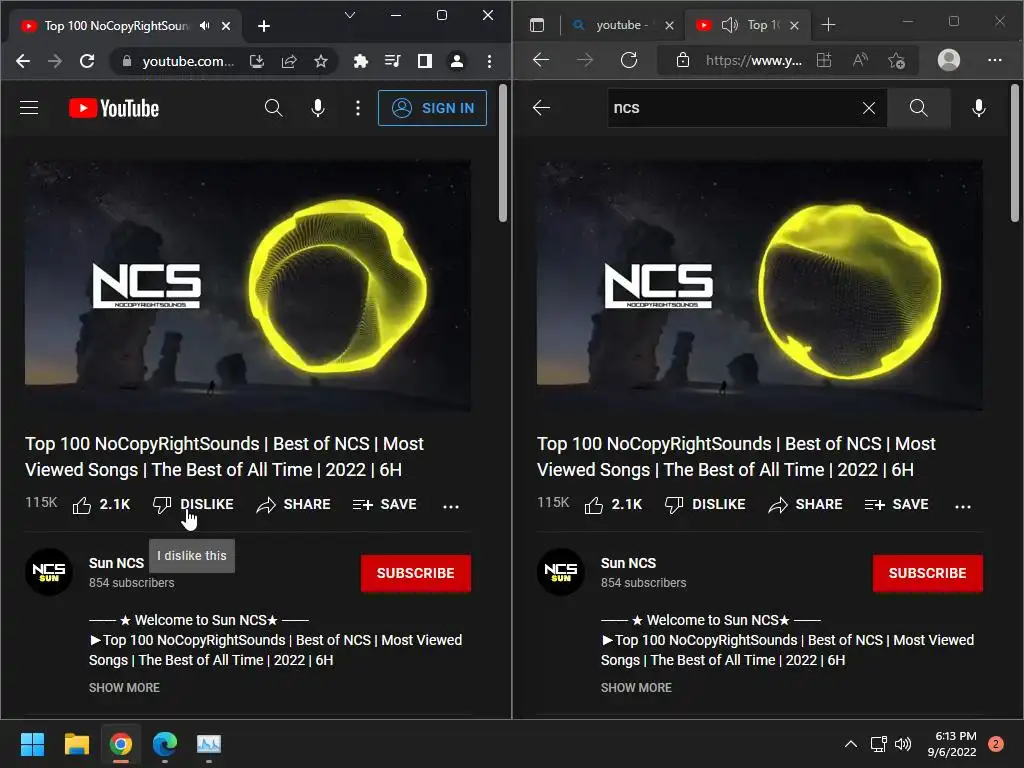The width and height of the screenshot is (1024, 768).
Task: Like the video in Edge window
Action: 613,505
